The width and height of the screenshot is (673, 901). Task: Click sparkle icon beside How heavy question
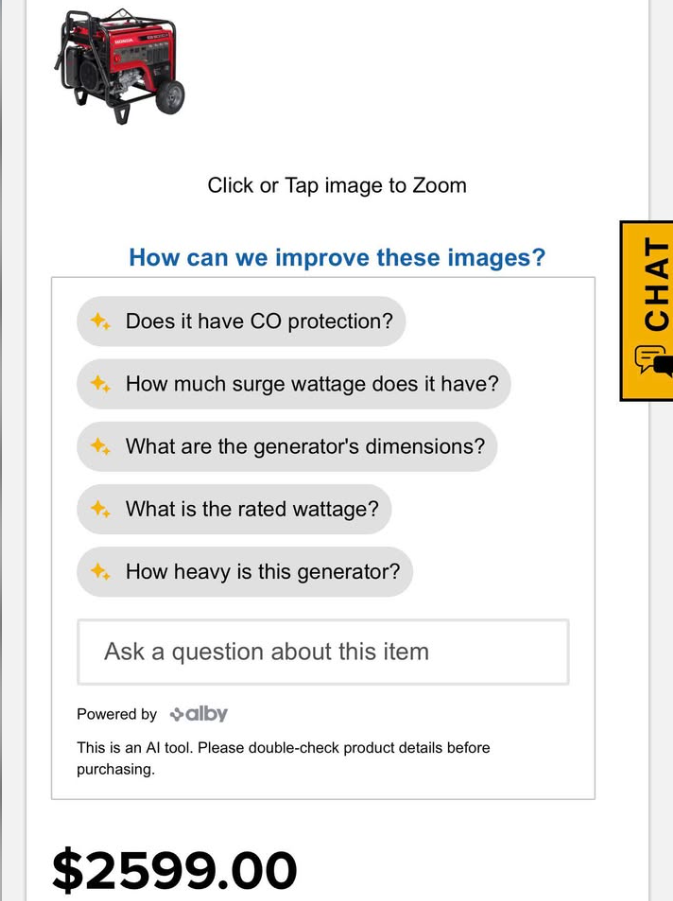100,572
